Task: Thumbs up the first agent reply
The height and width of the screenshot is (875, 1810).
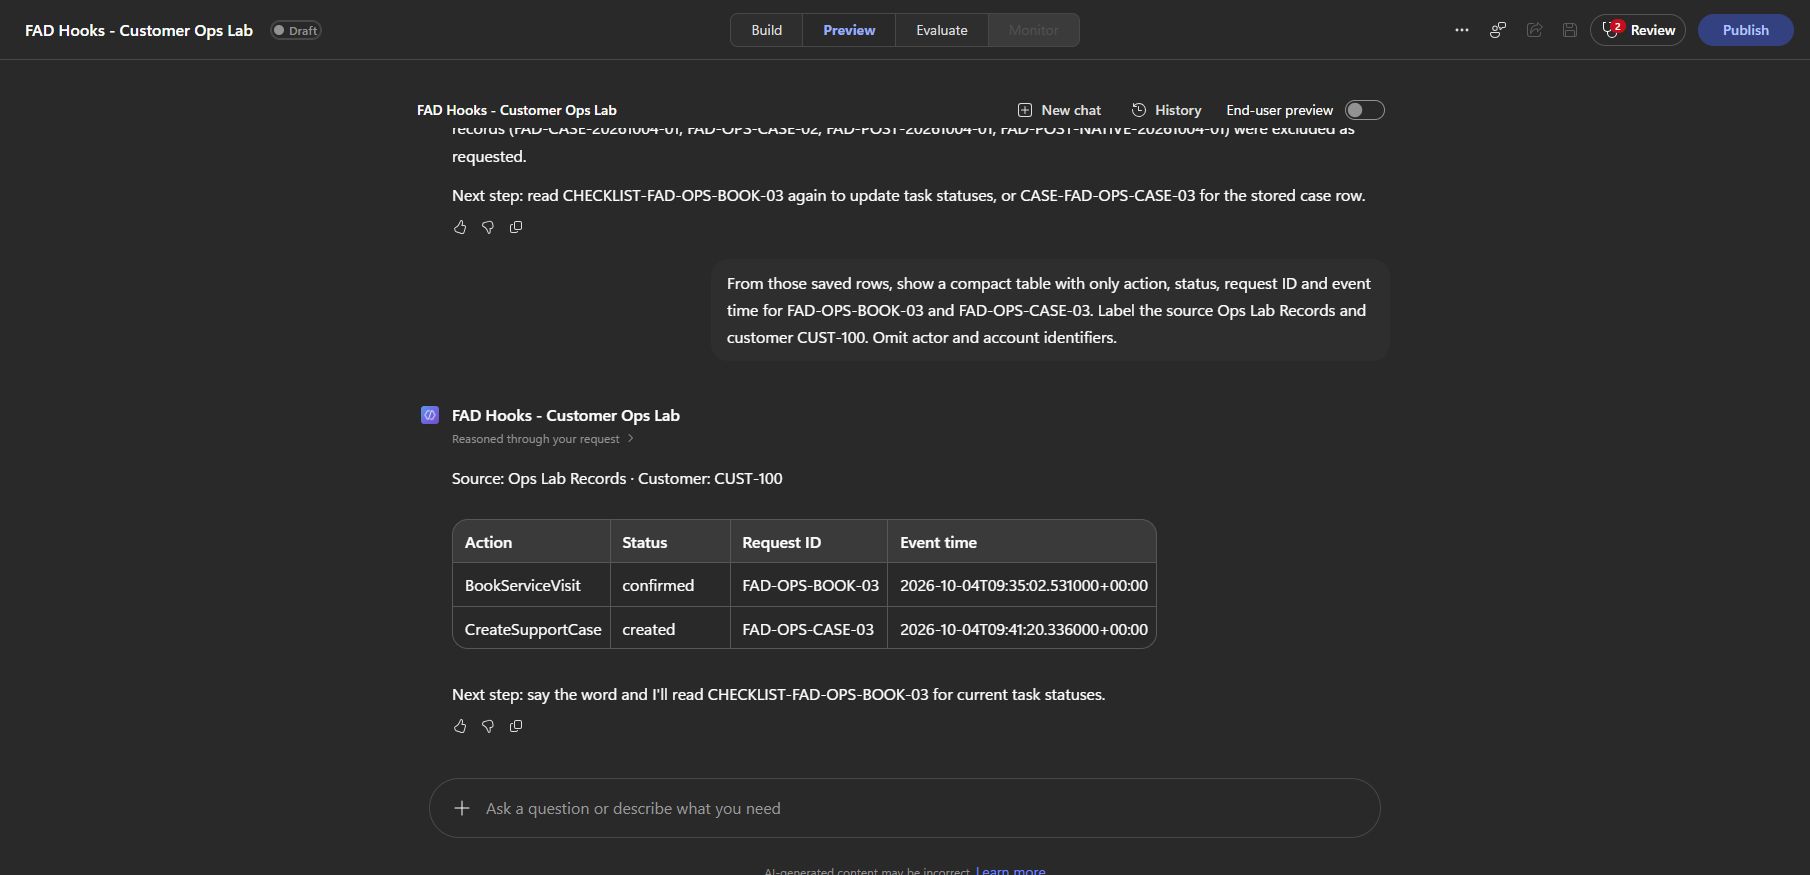Action: (x=460, y=227)
